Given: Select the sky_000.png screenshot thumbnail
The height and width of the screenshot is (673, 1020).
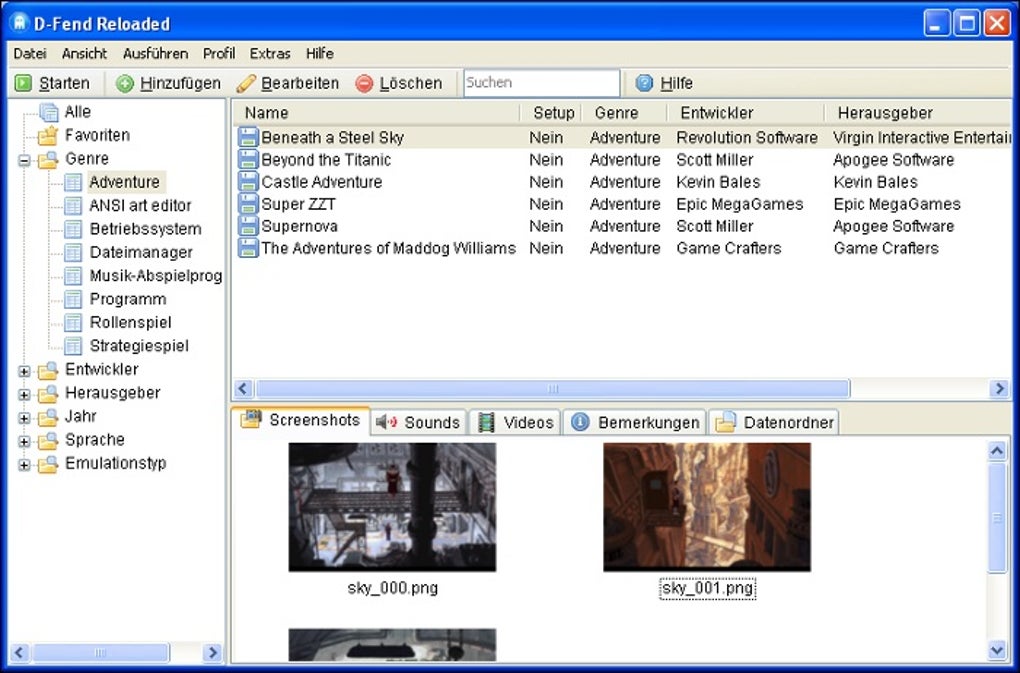Looking at the screenshot, I should pyautogui.click(x=392, y=507).
